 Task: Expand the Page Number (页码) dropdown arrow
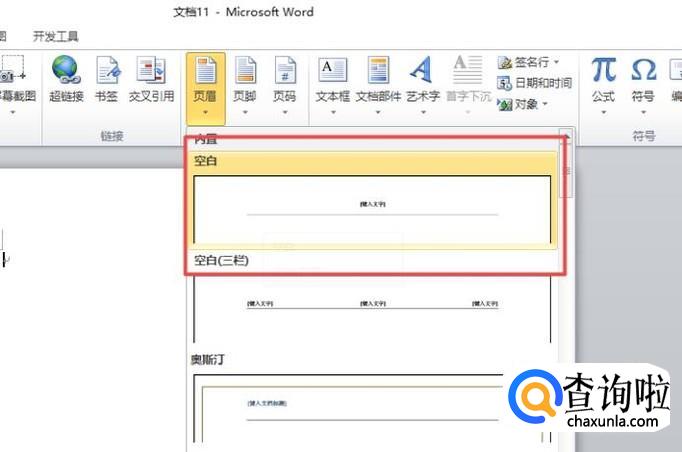click(x=285, y=112)
